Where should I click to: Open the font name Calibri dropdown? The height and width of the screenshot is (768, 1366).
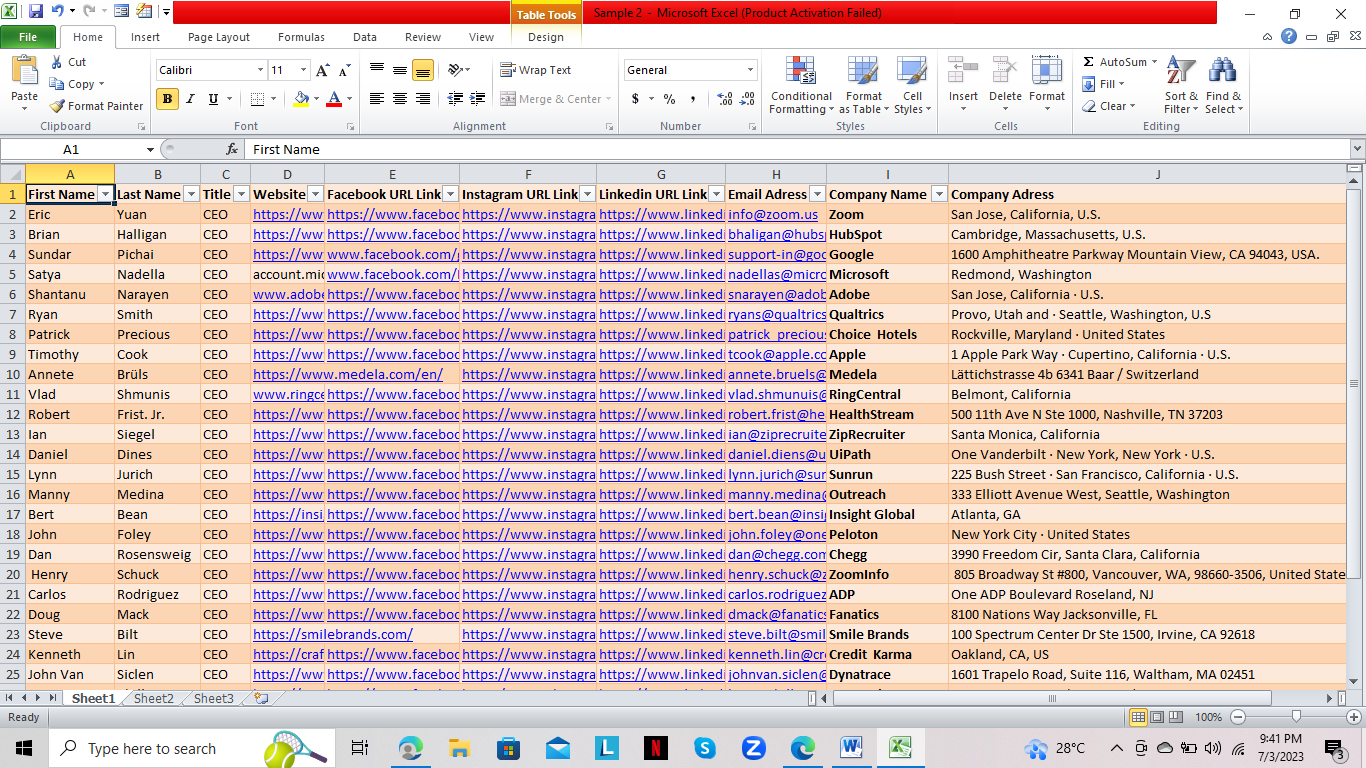point(261,70)
